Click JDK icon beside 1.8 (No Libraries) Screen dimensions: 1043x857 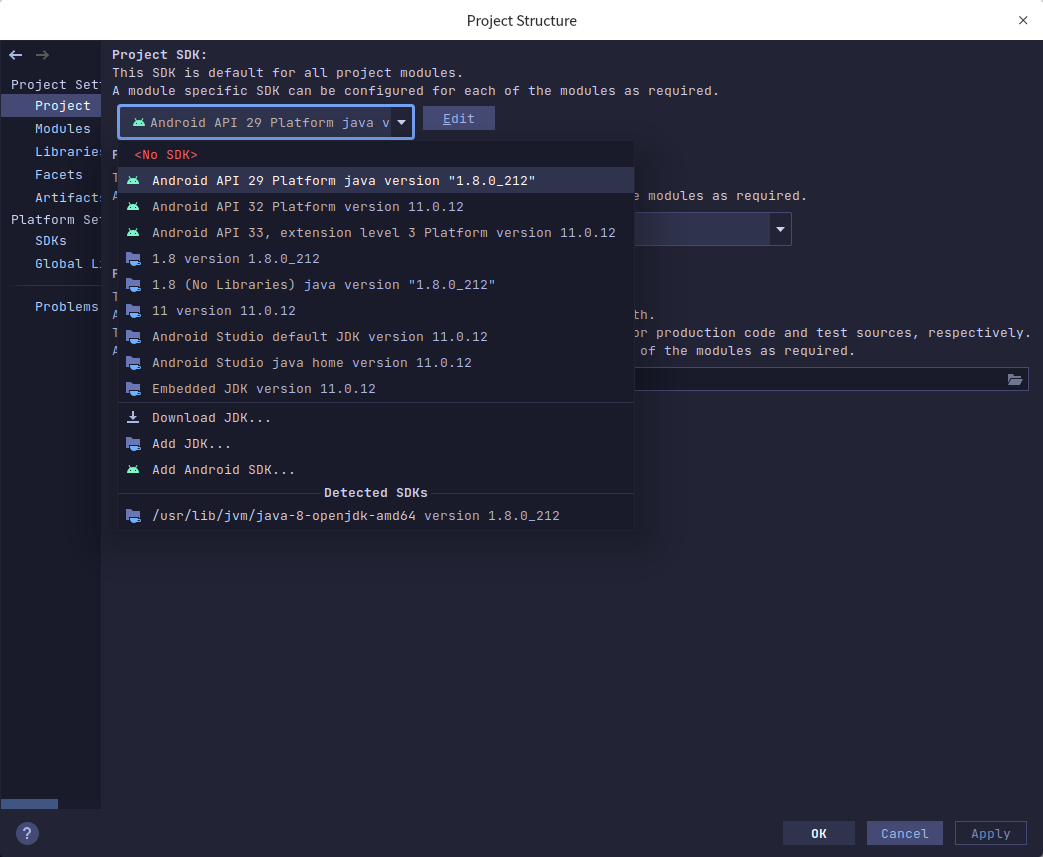[133, 284]
